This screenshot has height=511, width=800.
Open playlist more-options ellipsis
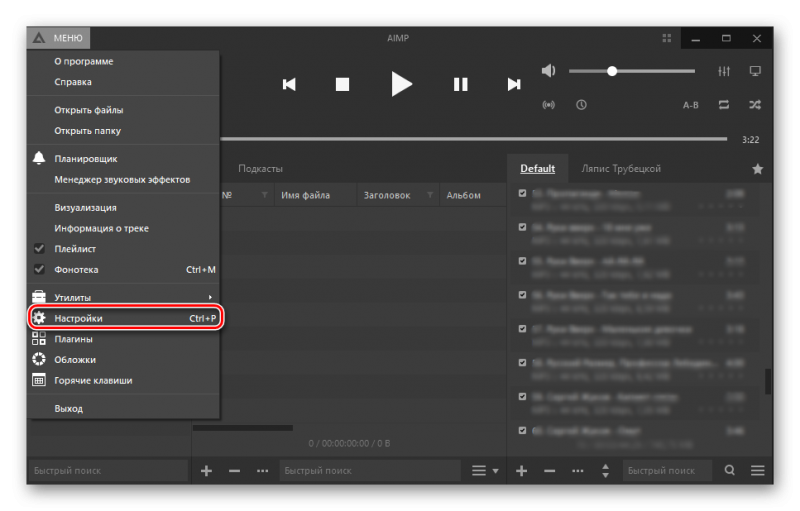pos(578,471)
